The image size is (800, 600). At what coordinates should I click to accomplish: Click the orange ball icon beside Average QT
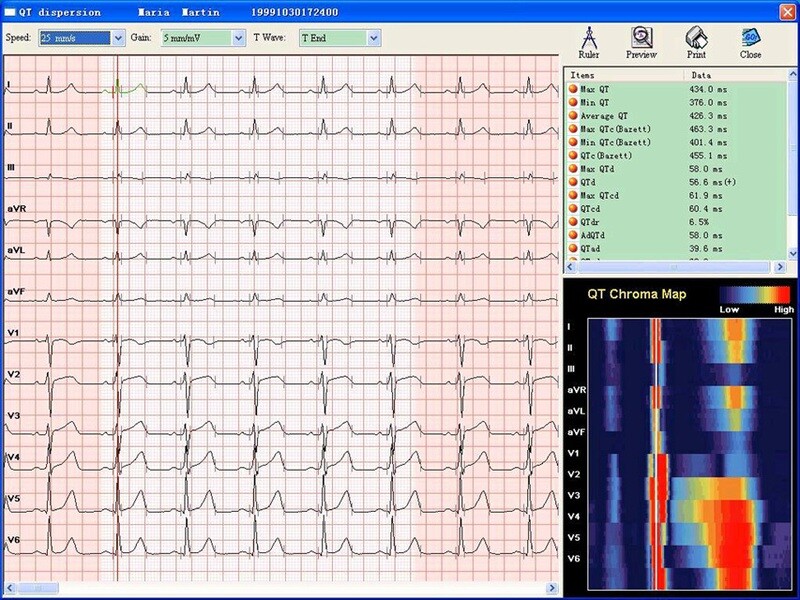(573, 115)
